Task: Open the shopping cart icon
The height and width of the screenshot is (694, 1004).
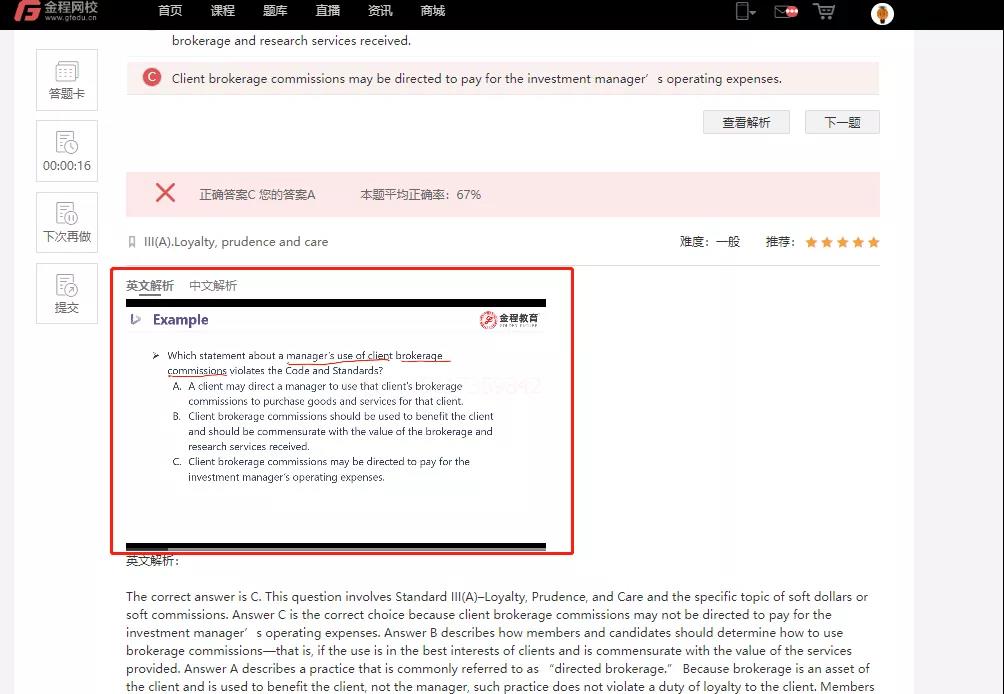Action: [x=824, y=11]
